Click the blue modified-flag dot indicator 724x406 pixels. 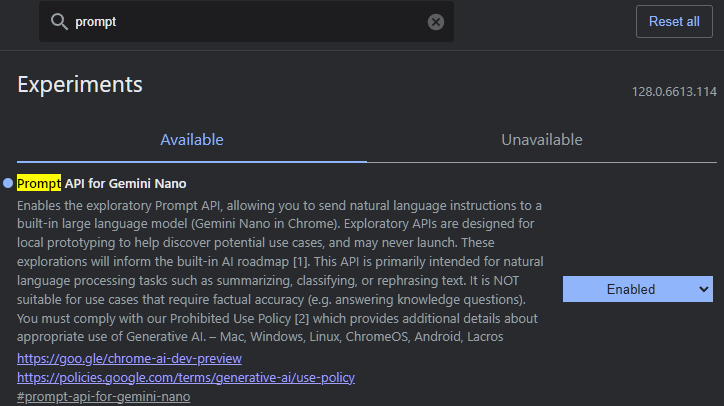8,183
